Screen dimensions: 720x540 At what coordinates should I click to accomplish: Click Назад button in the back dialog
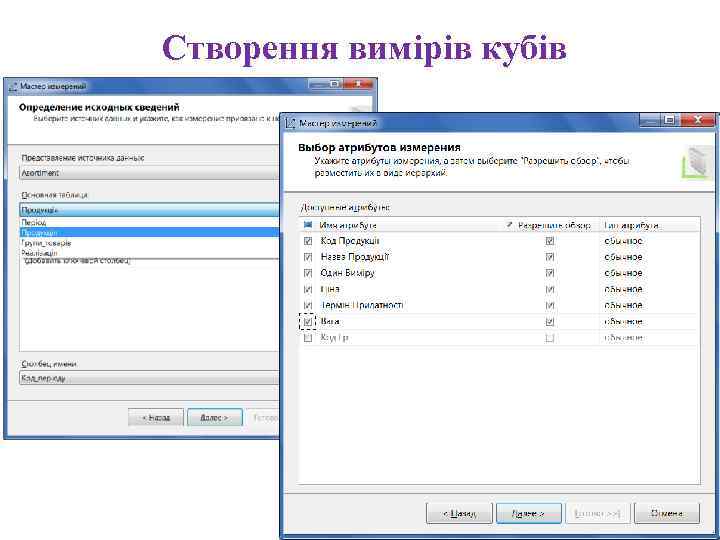156,417
